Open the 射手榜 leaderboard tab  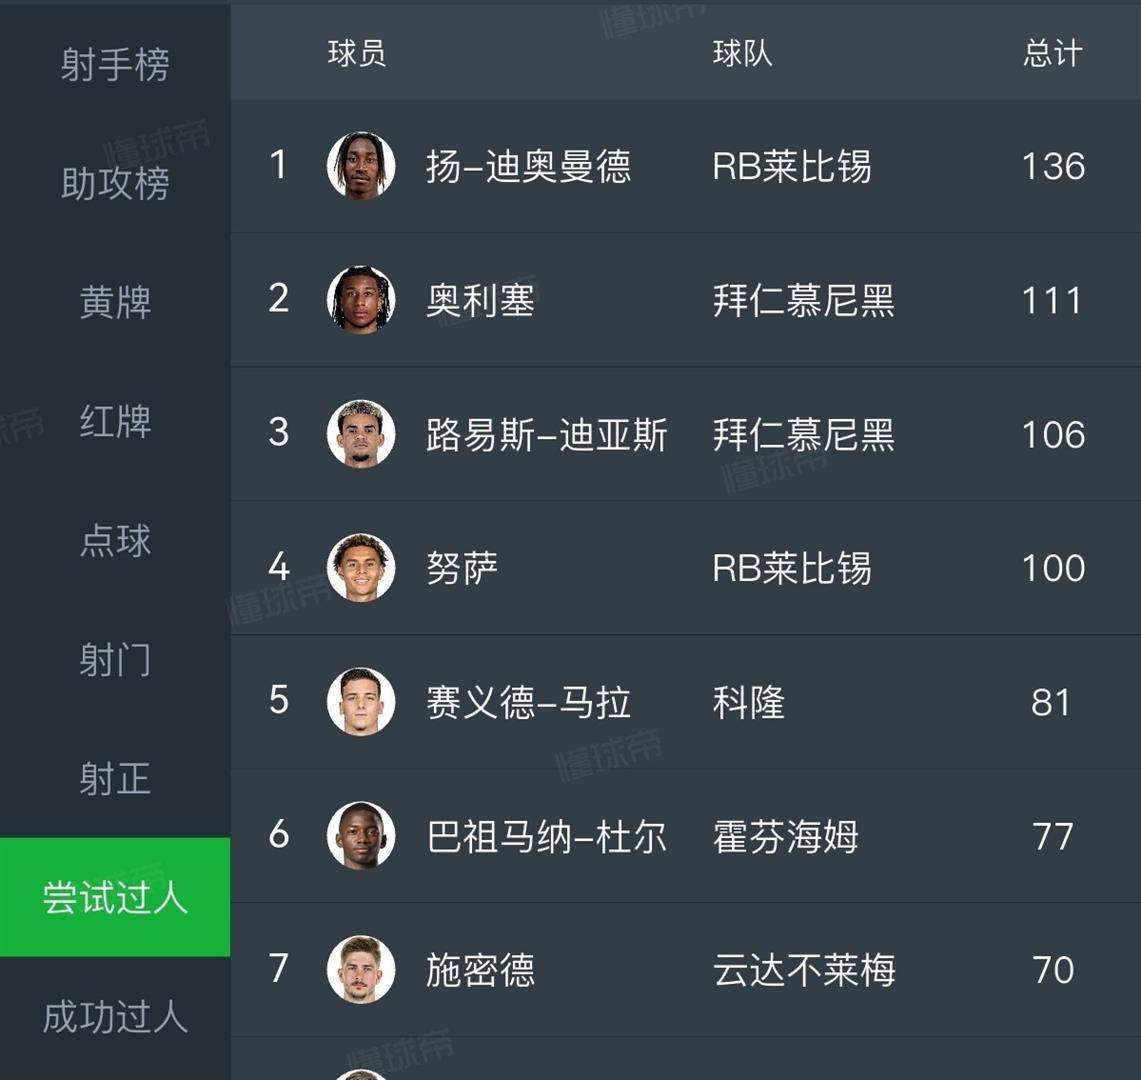(113, 64)
